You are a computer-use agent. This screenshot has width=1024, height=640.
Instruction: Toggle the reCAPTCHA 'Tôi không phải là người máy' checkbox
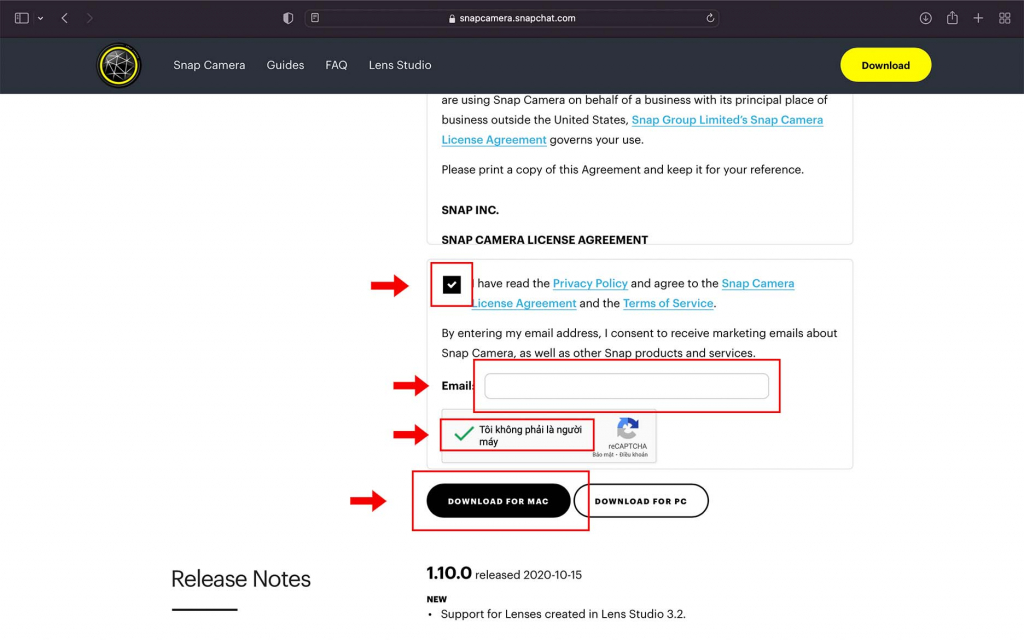(x=464, y=434)
